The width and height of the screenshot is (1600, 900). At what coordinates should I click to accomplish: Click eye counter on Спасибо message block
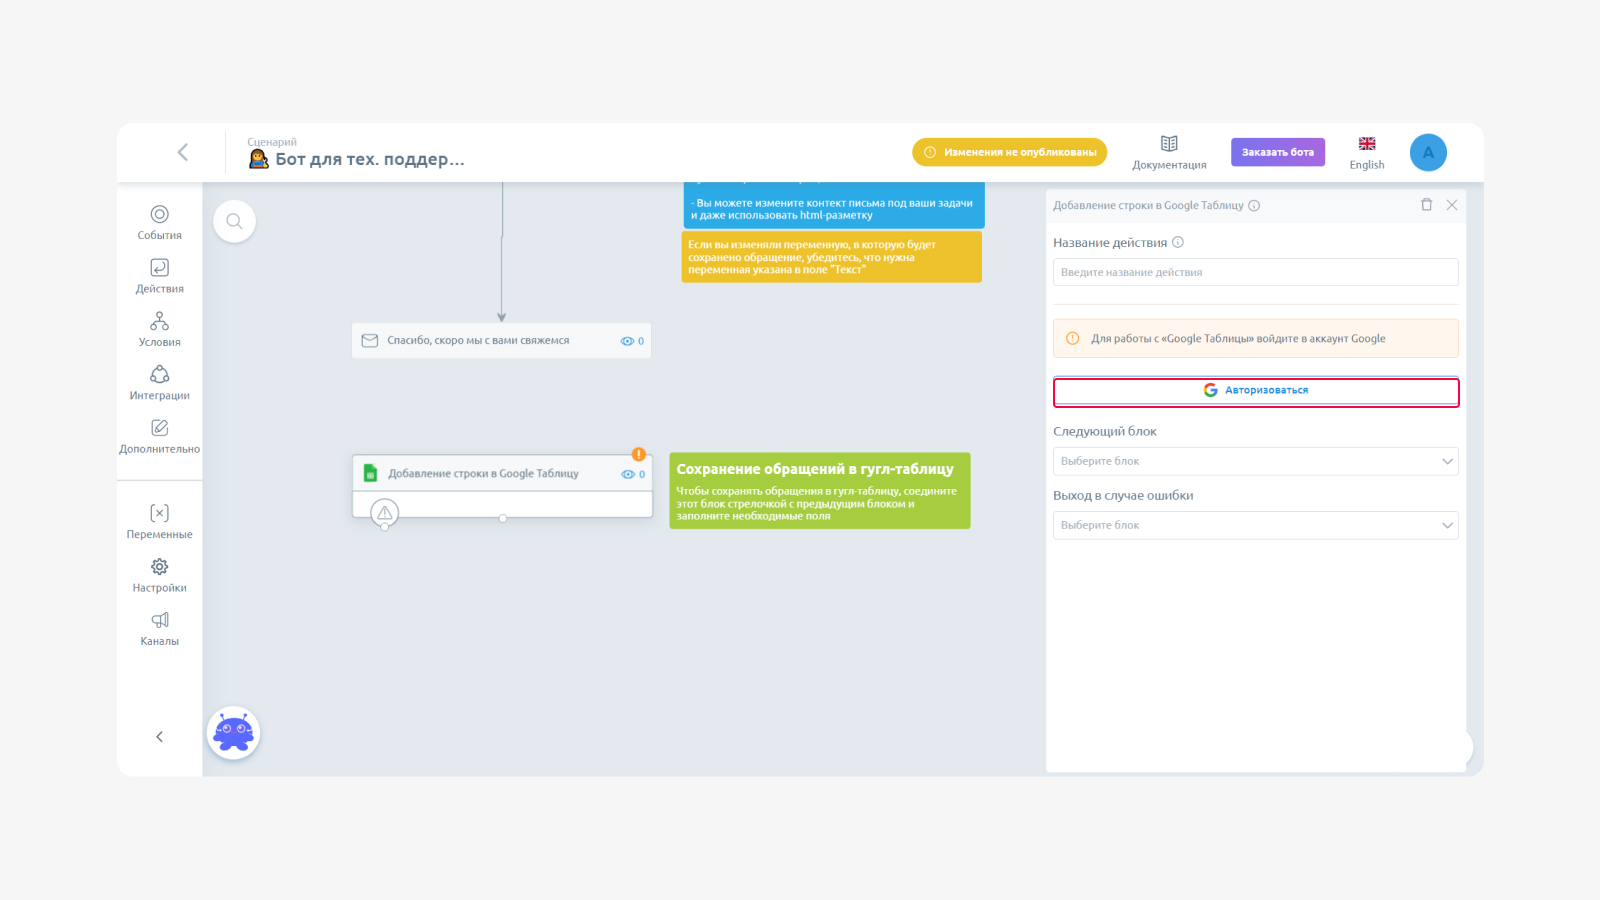[632, 341]
